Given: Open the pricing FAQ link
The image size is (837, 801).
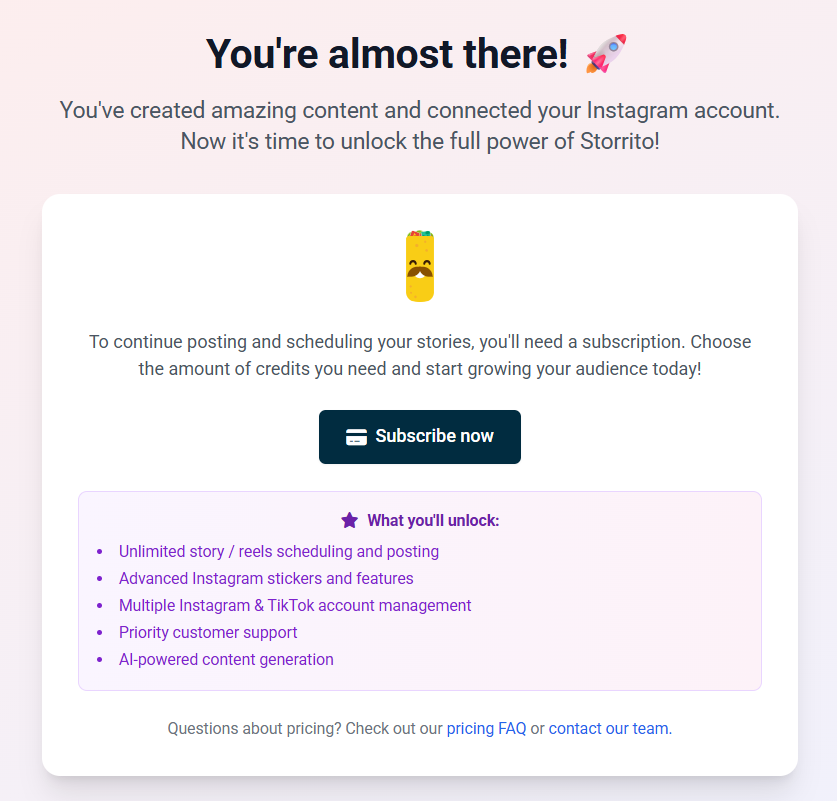Looking at the screenshot, I should (486, 728).
